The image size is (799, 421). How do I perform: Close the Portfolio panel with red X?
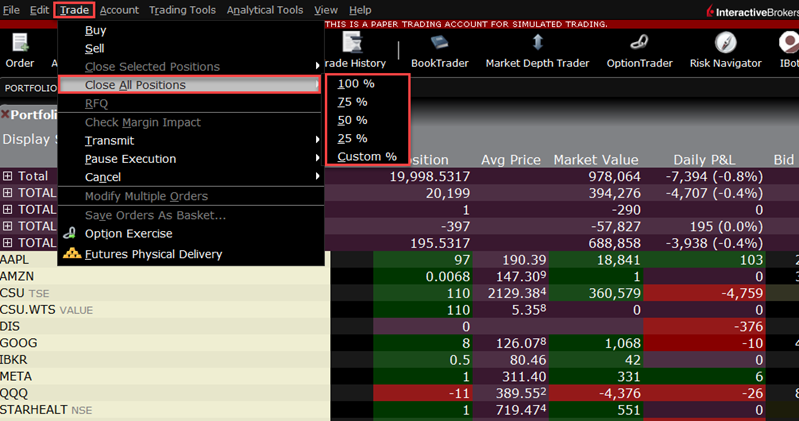click(5, 114)
